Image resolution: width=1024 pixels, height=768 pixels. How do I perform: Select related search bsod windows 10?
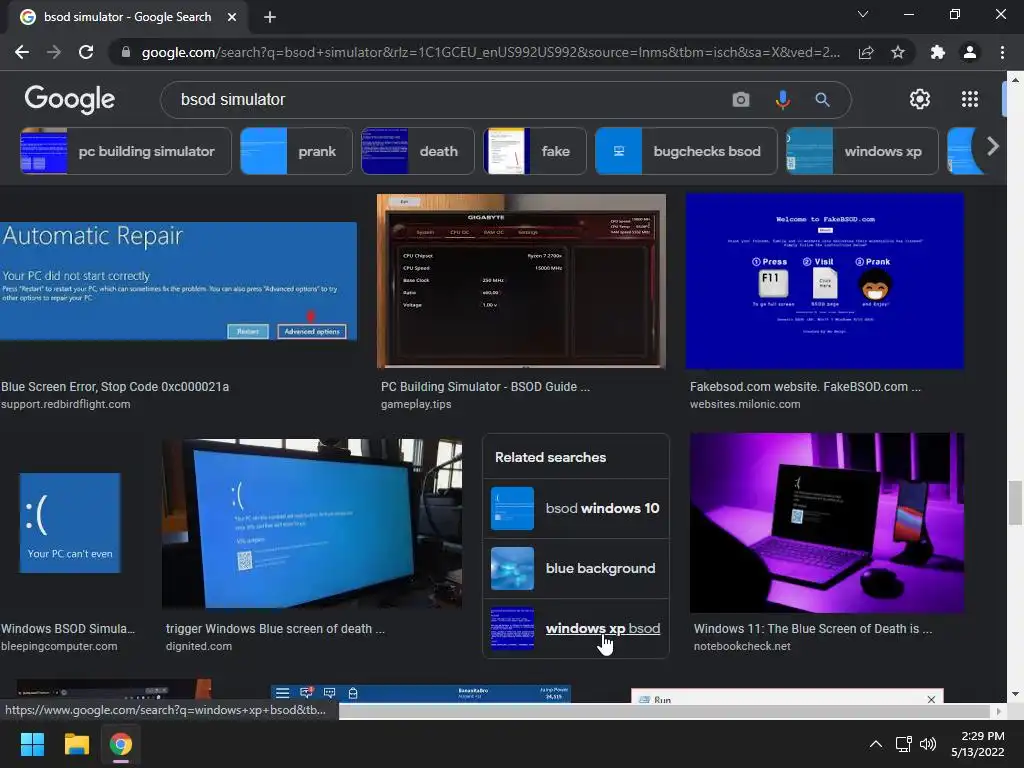576,508
